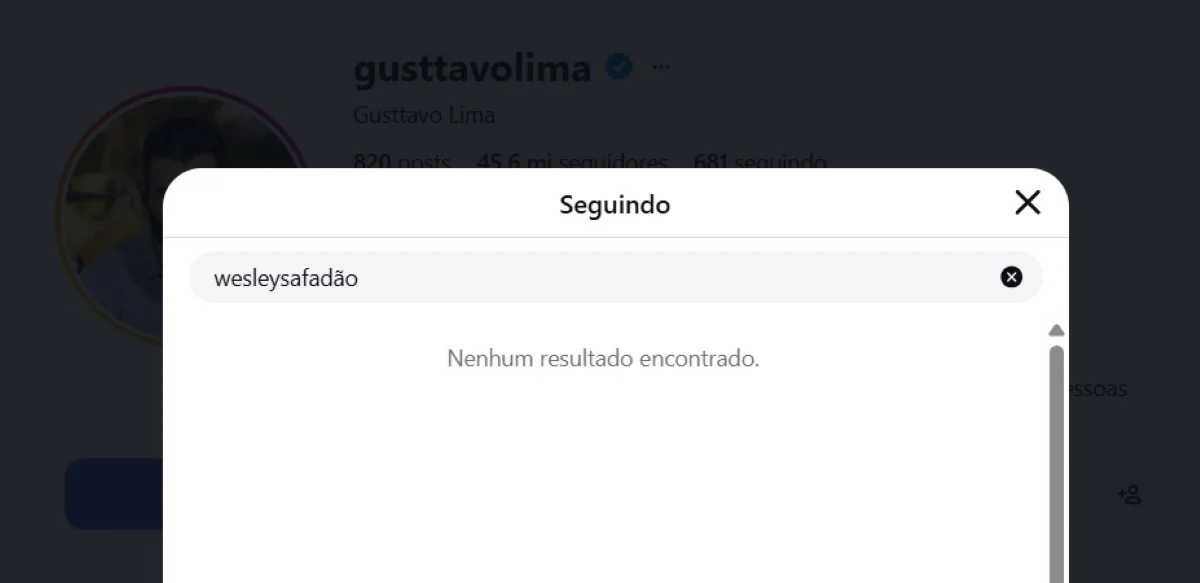Click the add-person suggestions icon button
Screen dimensions: 1200x583
[1130, 494]
